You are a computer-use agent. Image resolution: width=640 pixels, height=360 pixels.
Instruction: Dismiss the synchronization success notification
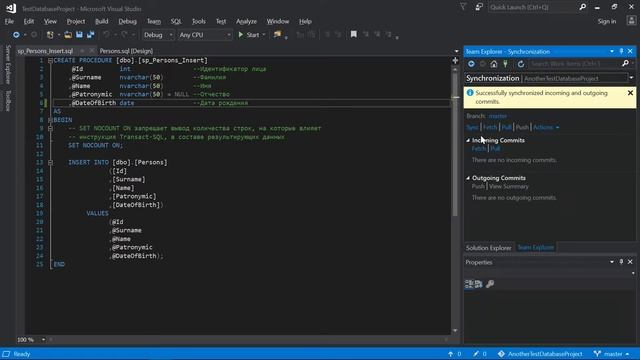click(630, 93)
